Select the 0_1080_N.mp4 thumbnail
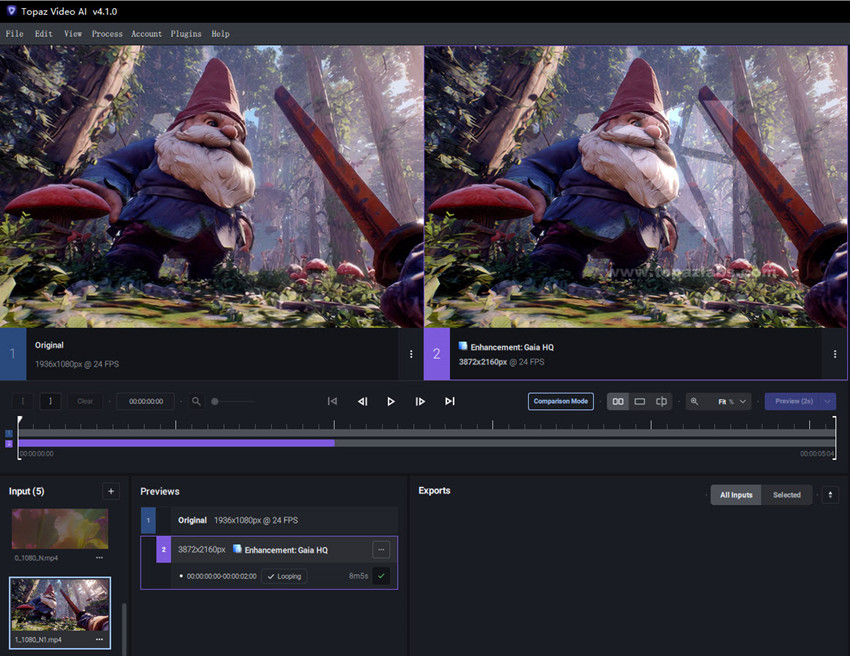The height and width of the screenshot is (656, 850). click(x=60, y=529)
